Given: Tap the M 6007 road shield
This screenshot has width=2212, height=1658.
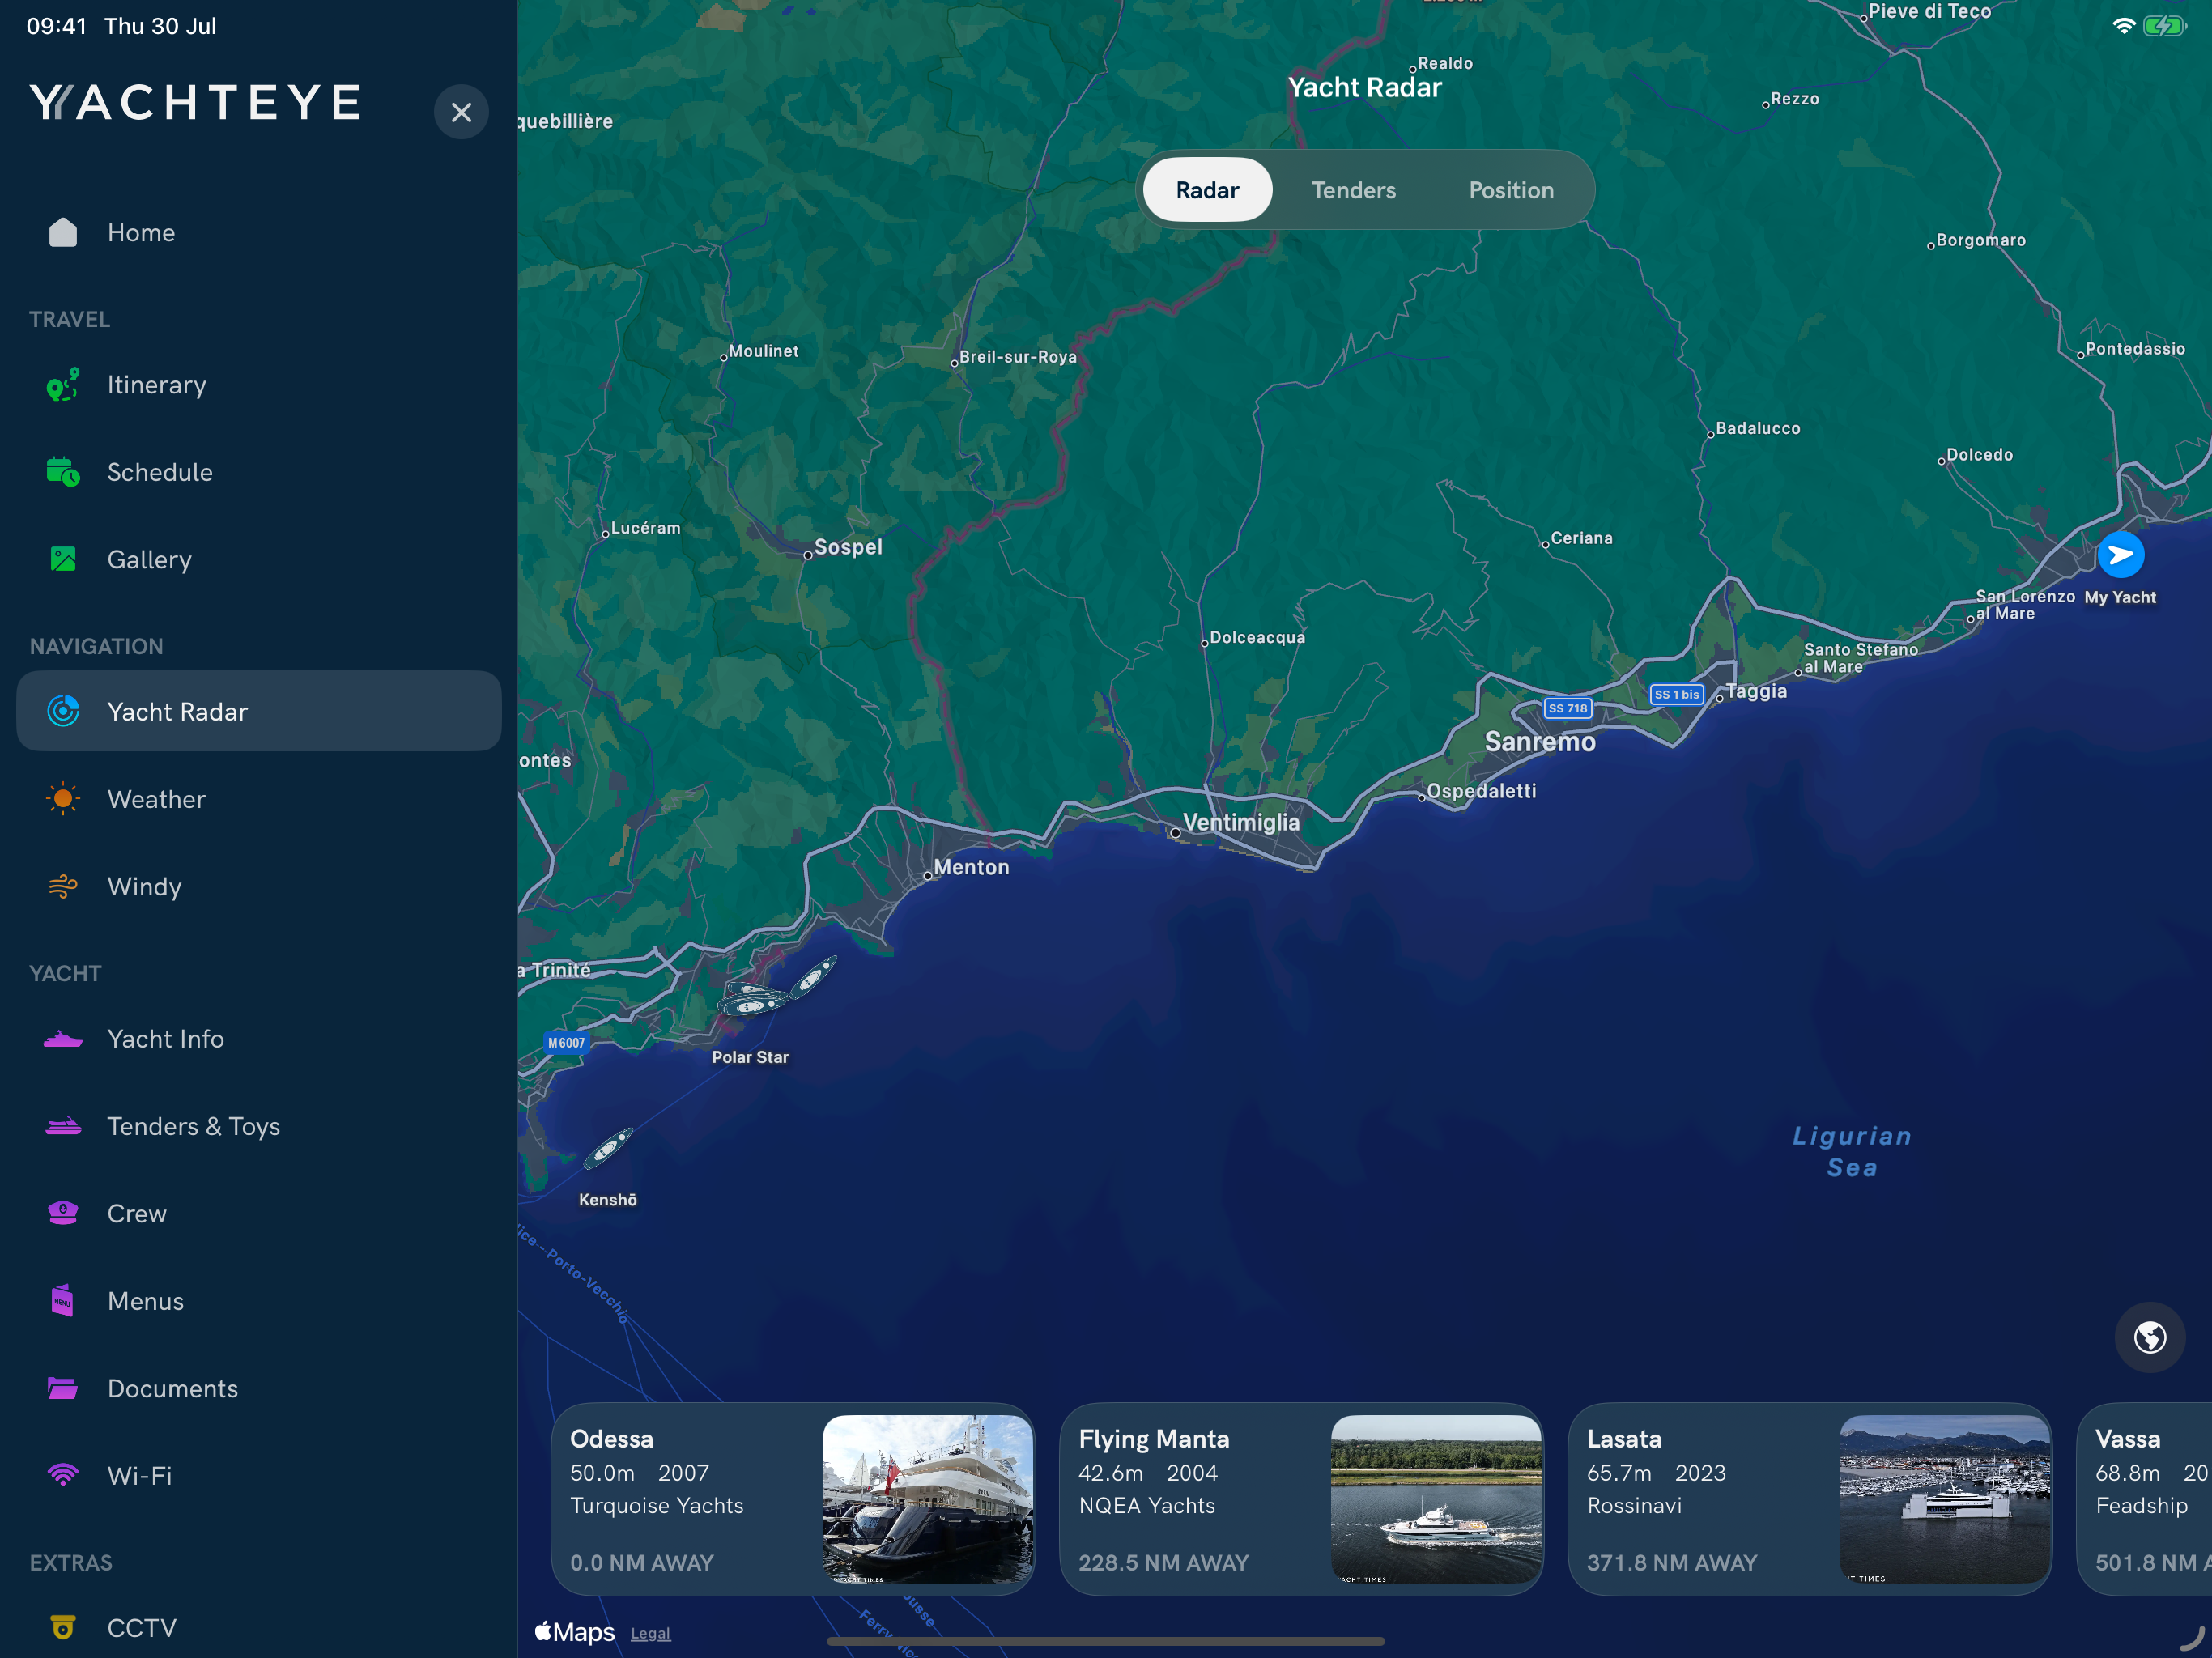Looking at the screenshot, I should 565,1042.
